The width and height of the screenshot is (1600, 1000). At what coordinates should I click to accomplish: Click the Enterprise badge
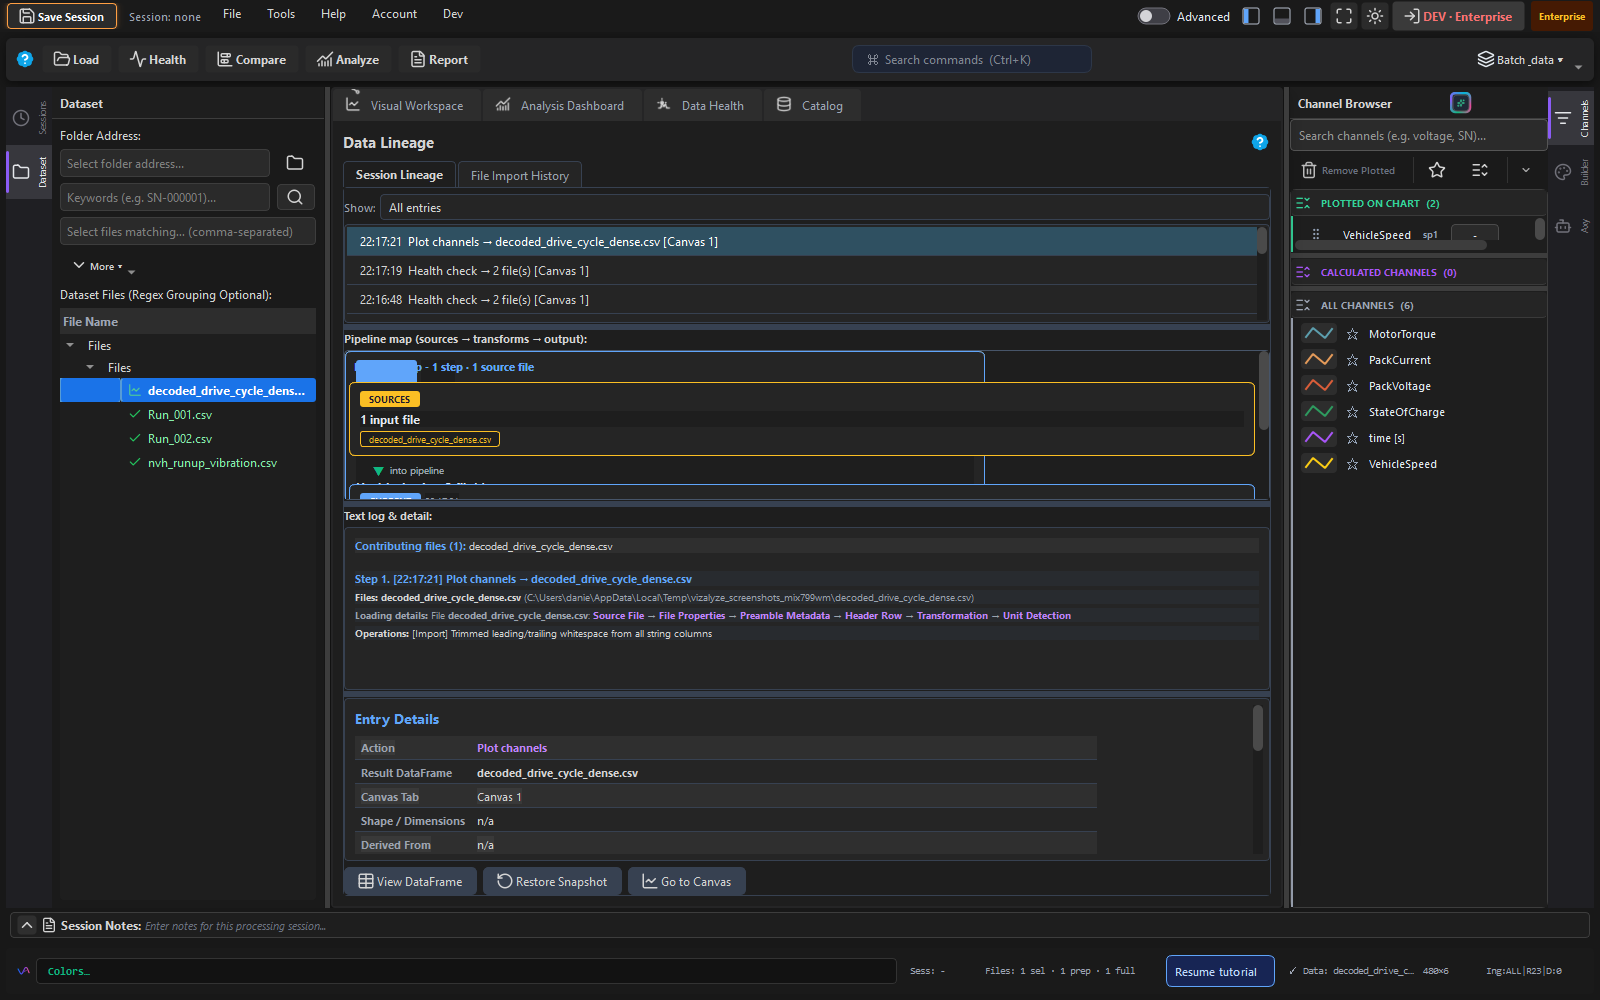click(x=1561, y=16)
